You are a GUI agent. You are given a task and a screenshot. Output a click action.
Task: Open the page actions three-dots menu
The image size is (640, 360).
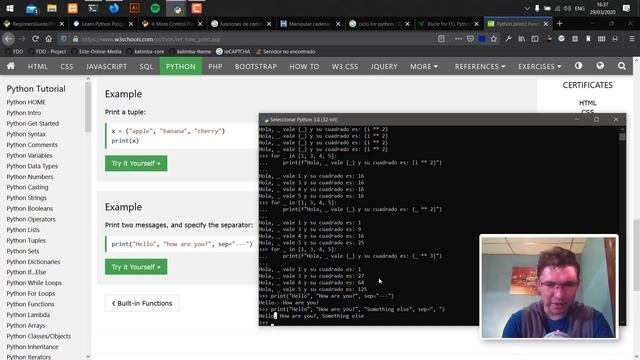pos(458,39)
